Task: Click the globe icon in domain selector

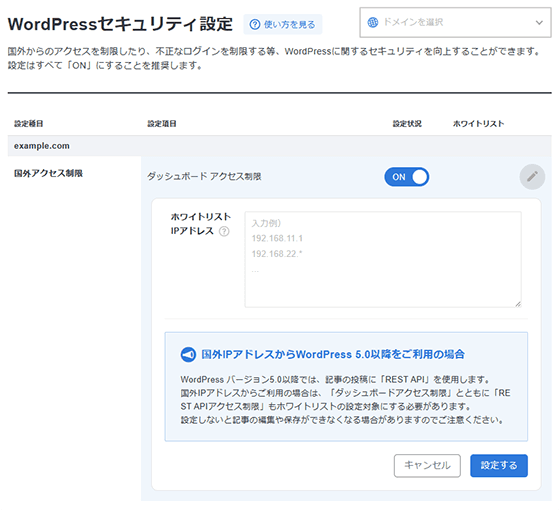Action: 372,22
